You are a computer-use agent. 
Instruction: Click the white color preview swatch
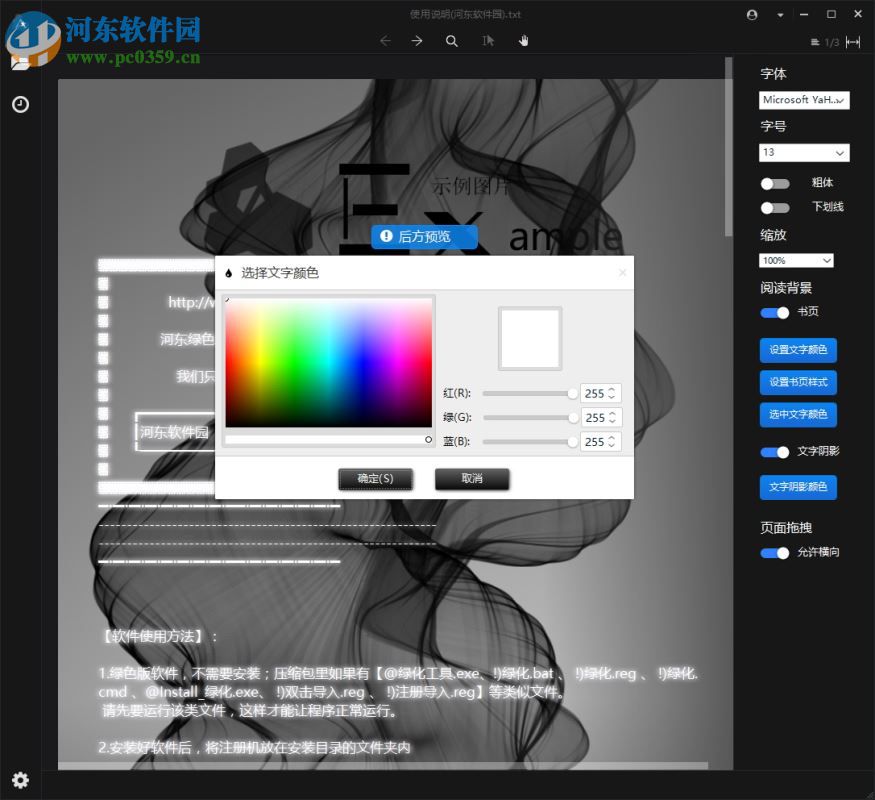tap(530, 339)
